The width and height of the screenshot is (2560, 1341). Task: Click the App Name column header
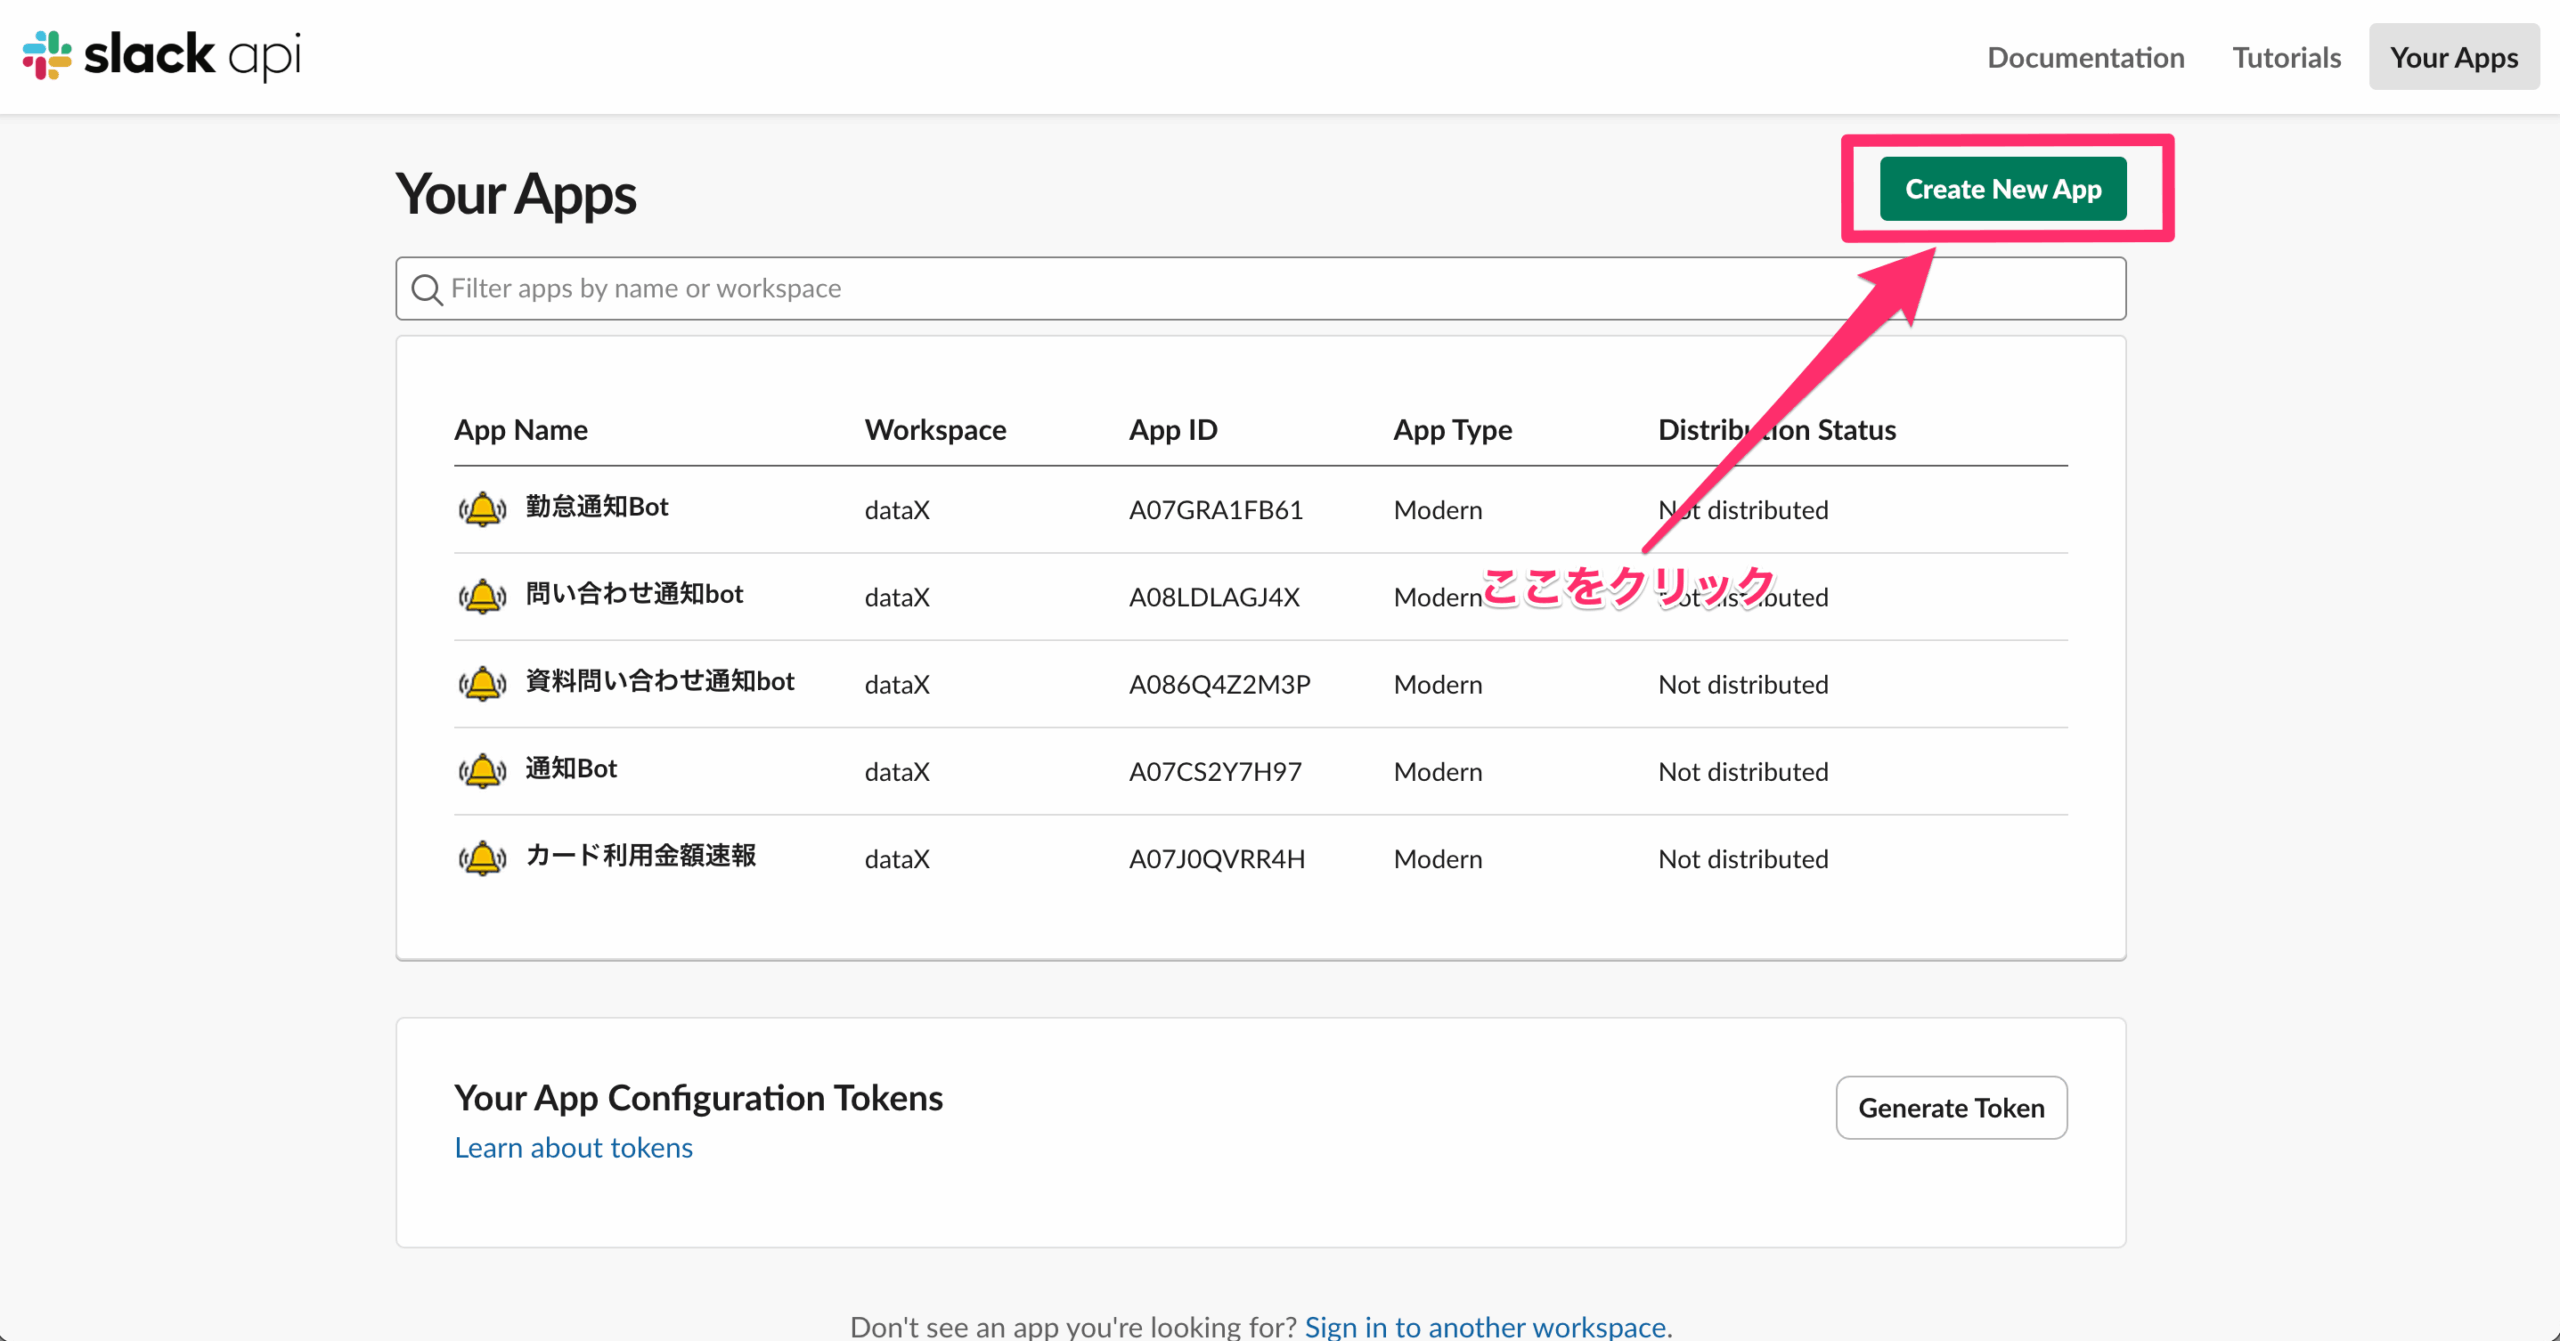click(x=521, y=429)
